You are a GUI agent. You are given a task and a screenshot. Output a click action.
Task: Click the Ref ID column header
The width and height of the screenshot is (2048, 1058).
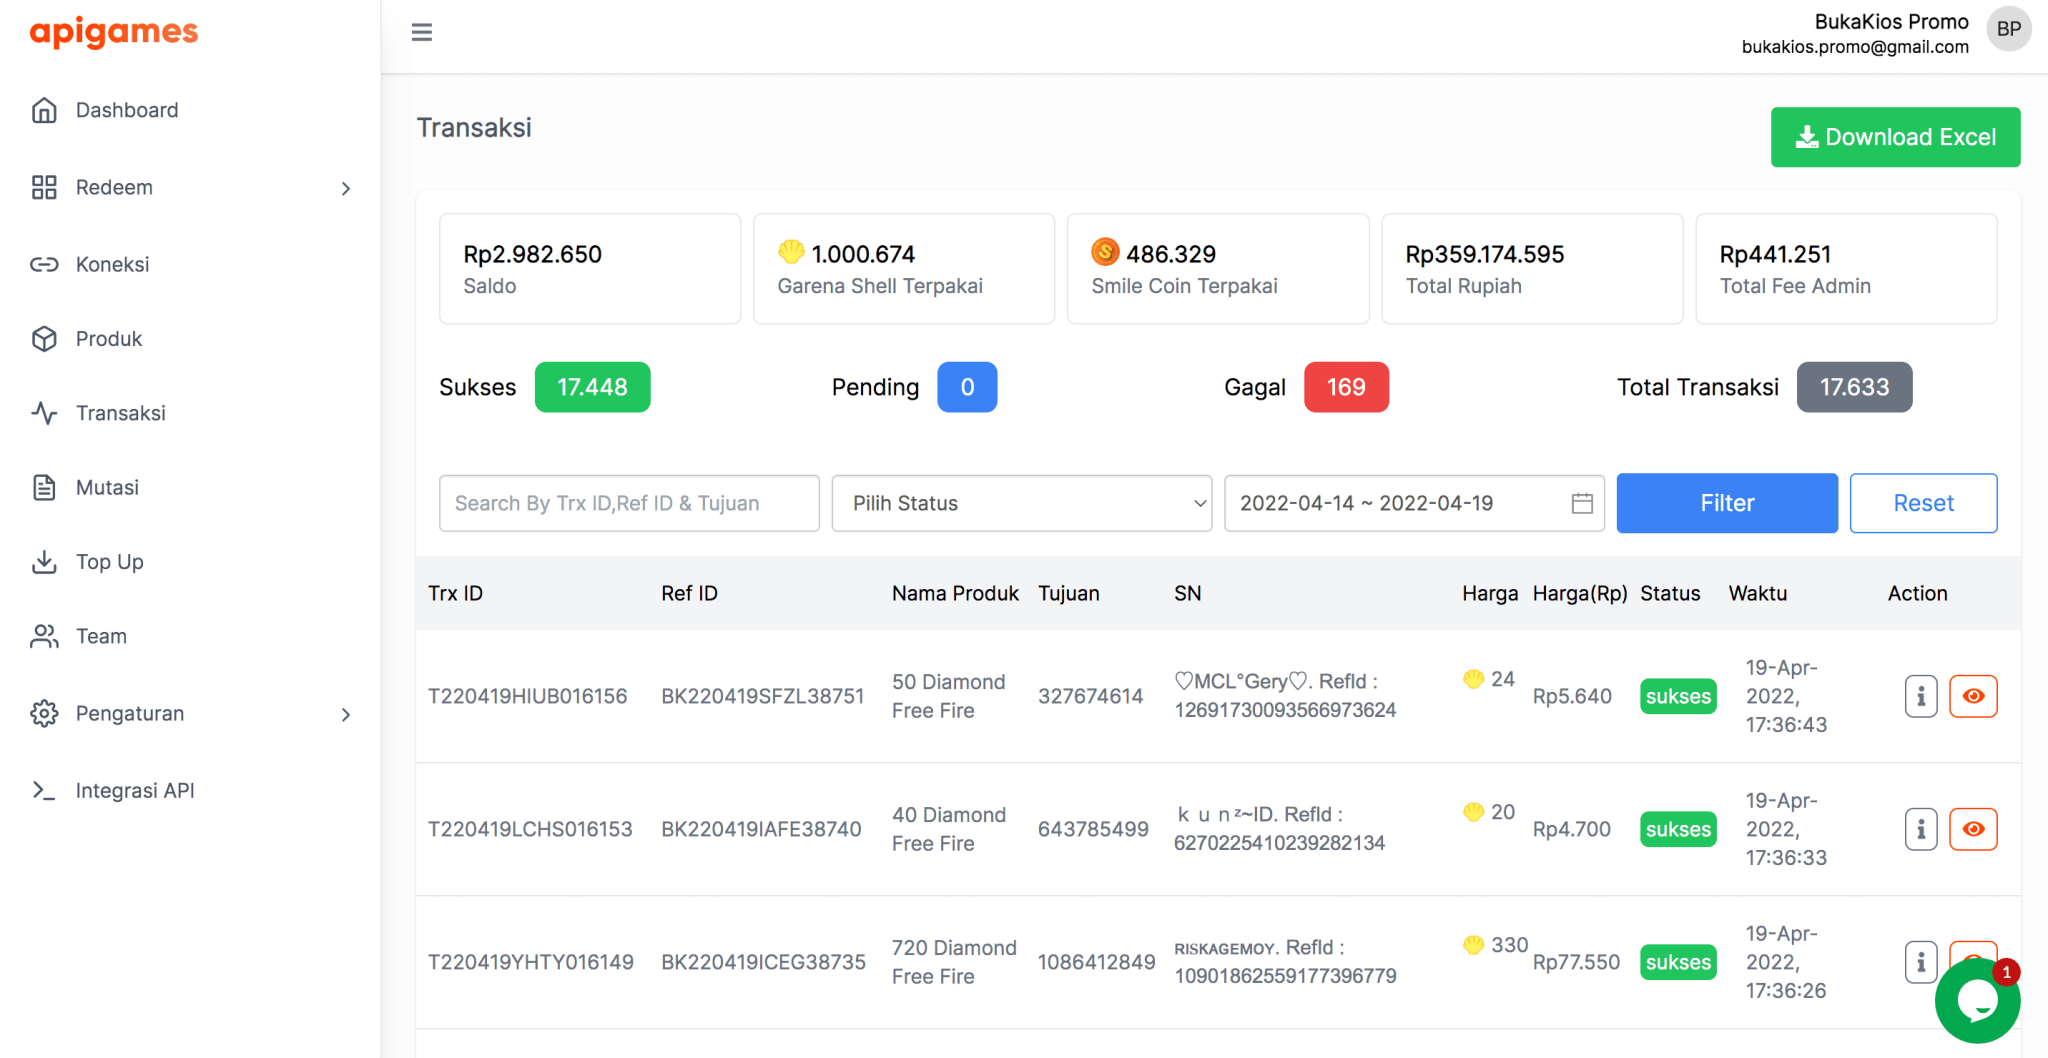689,593
